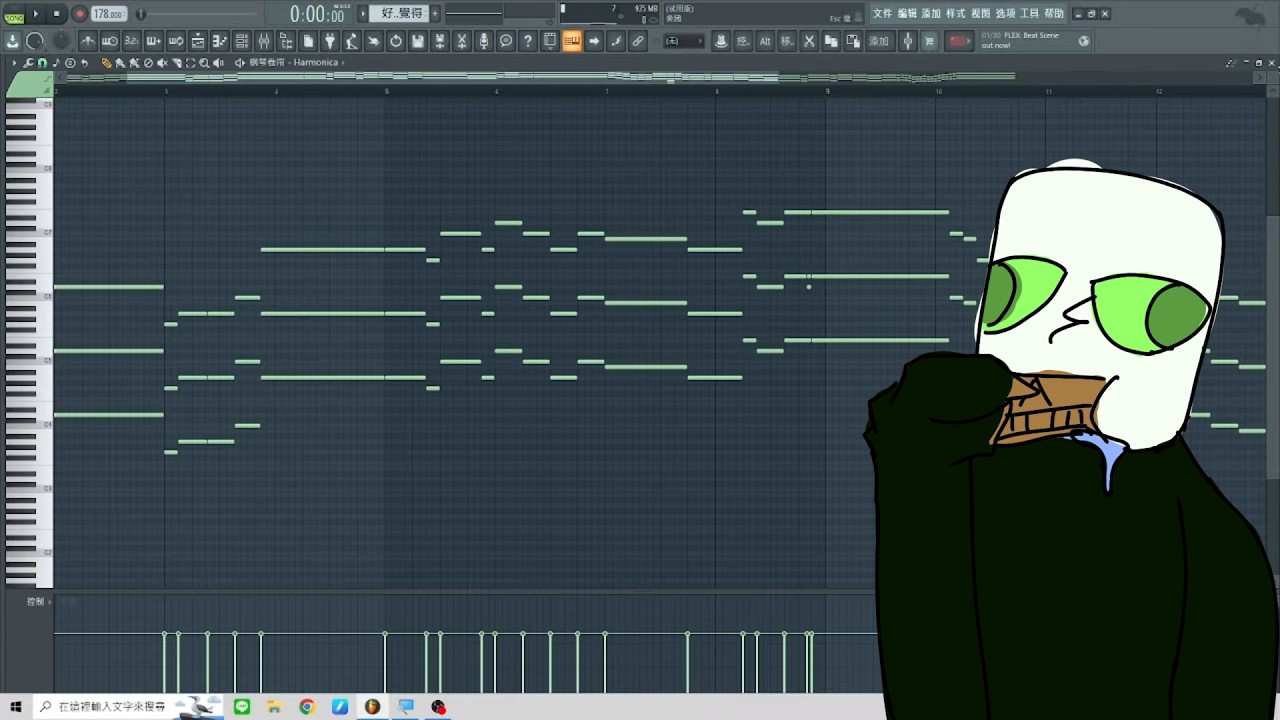Click the arrow left of the pattern name
The height and width of the screenshot is (720, 1280).
pyautogui.click(x=364, y=14)
